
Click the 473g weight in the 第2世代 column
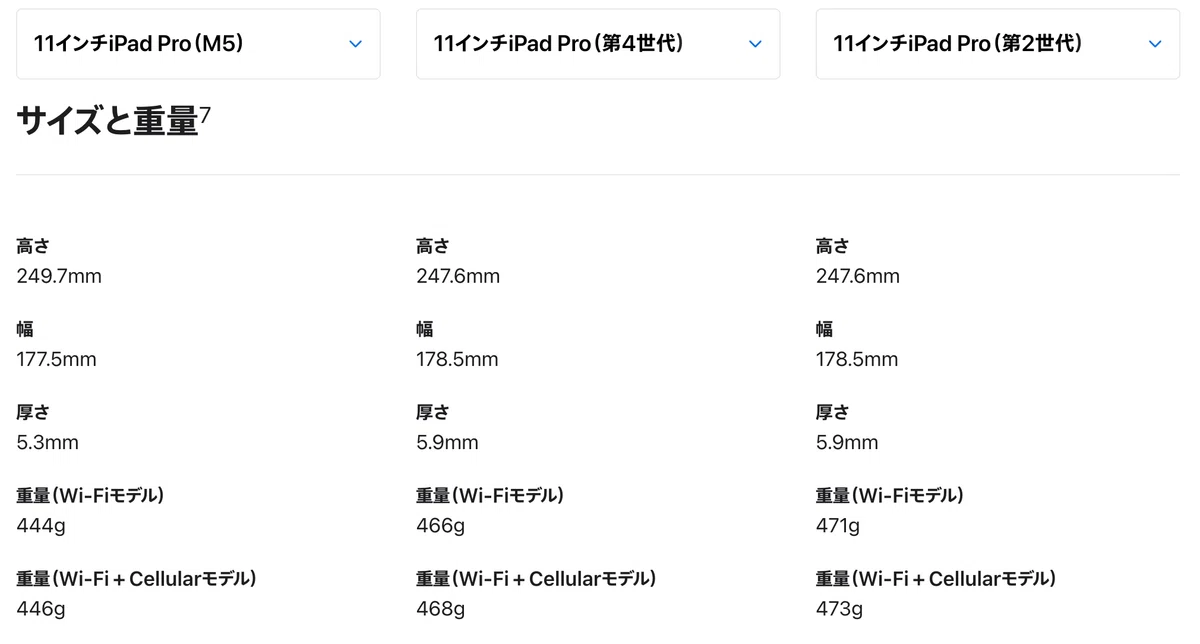[839, 608]
